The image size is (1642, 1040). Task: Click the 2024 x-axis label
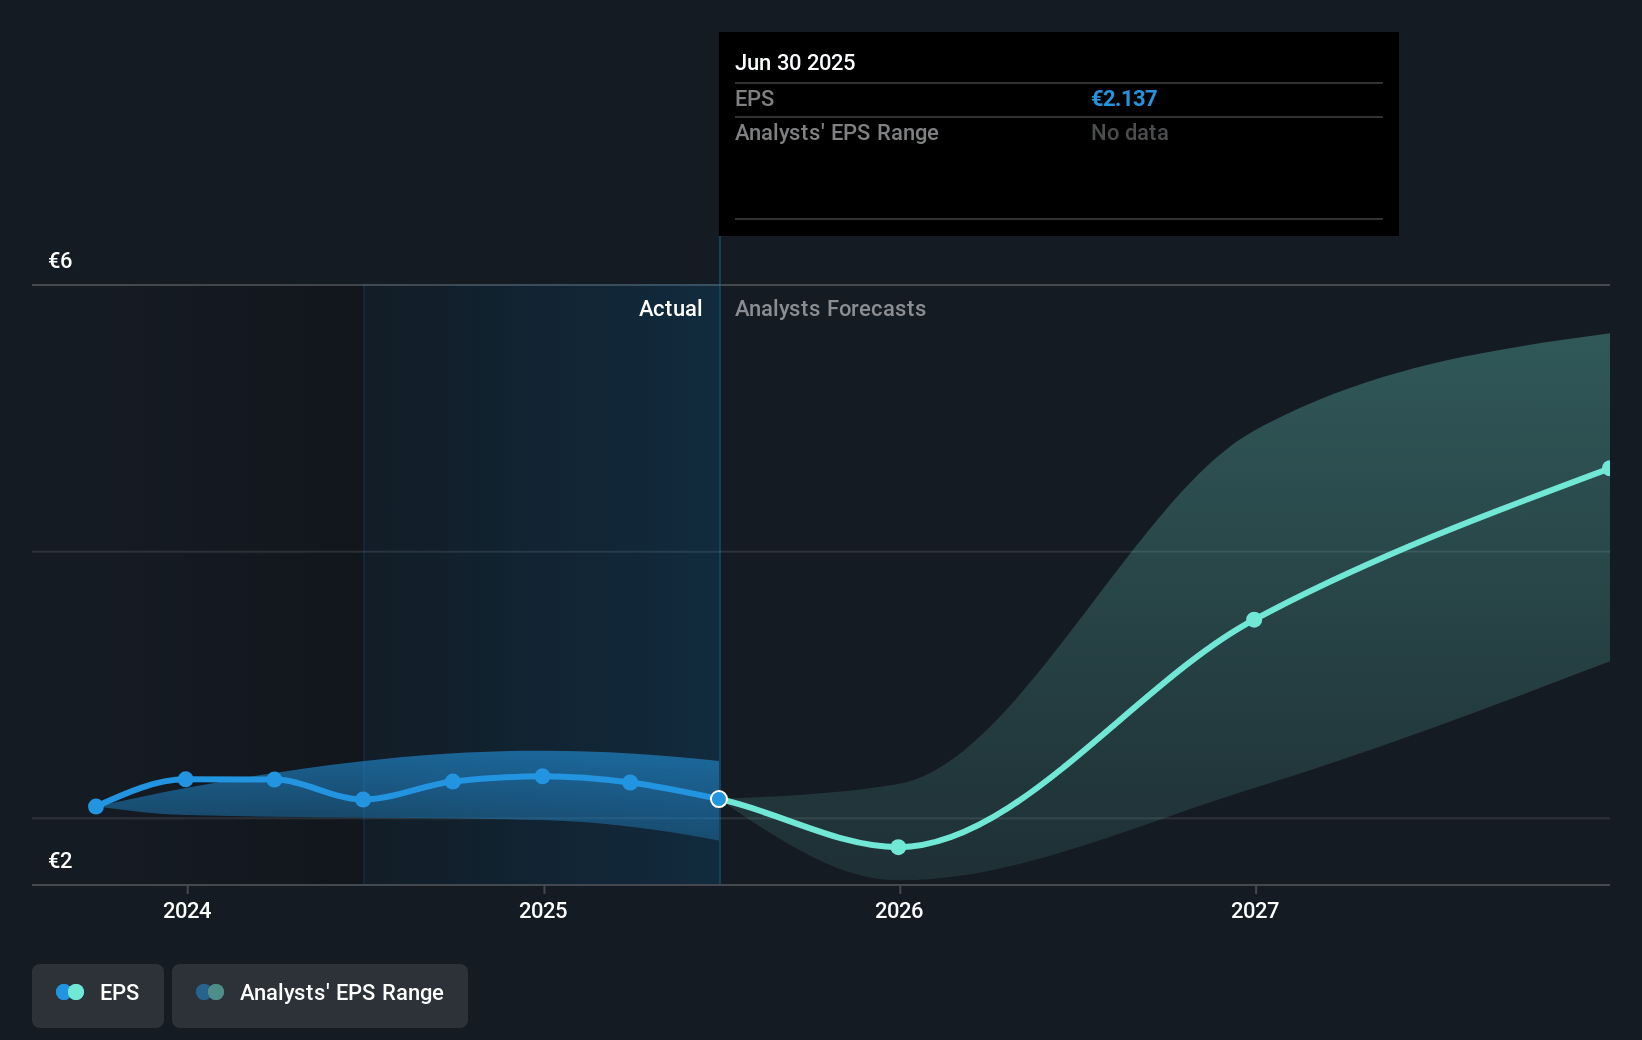(187, 910)
